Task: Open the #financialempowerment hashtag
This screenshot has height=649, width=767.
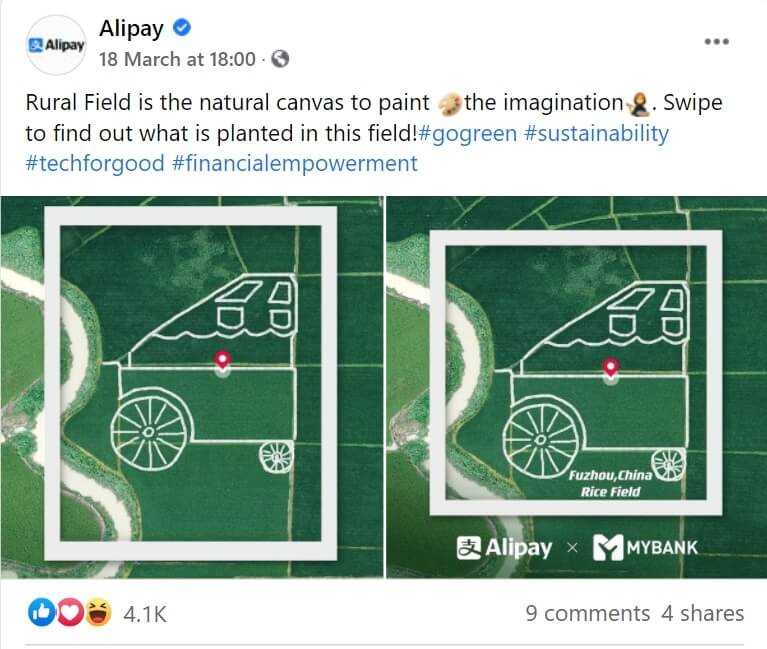Action: pos(295,163)
